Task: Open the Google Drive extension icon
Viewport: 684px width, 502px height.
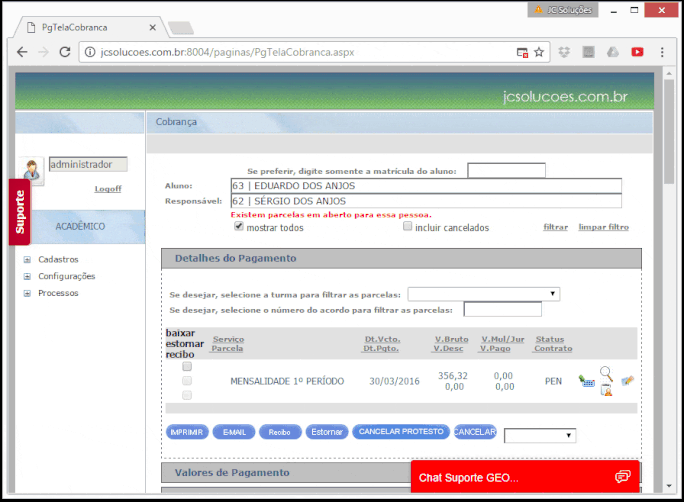Action: 613,52
